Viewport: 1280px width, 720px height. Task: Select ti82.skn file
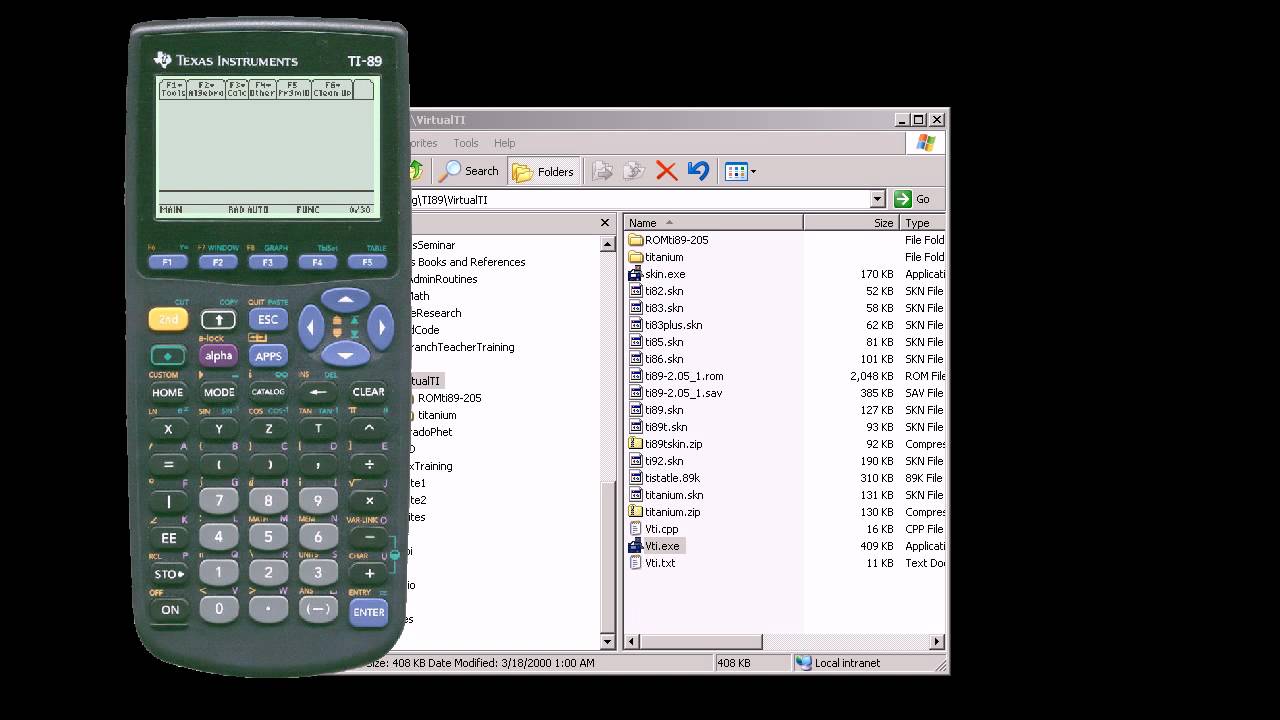pos(656,291)
